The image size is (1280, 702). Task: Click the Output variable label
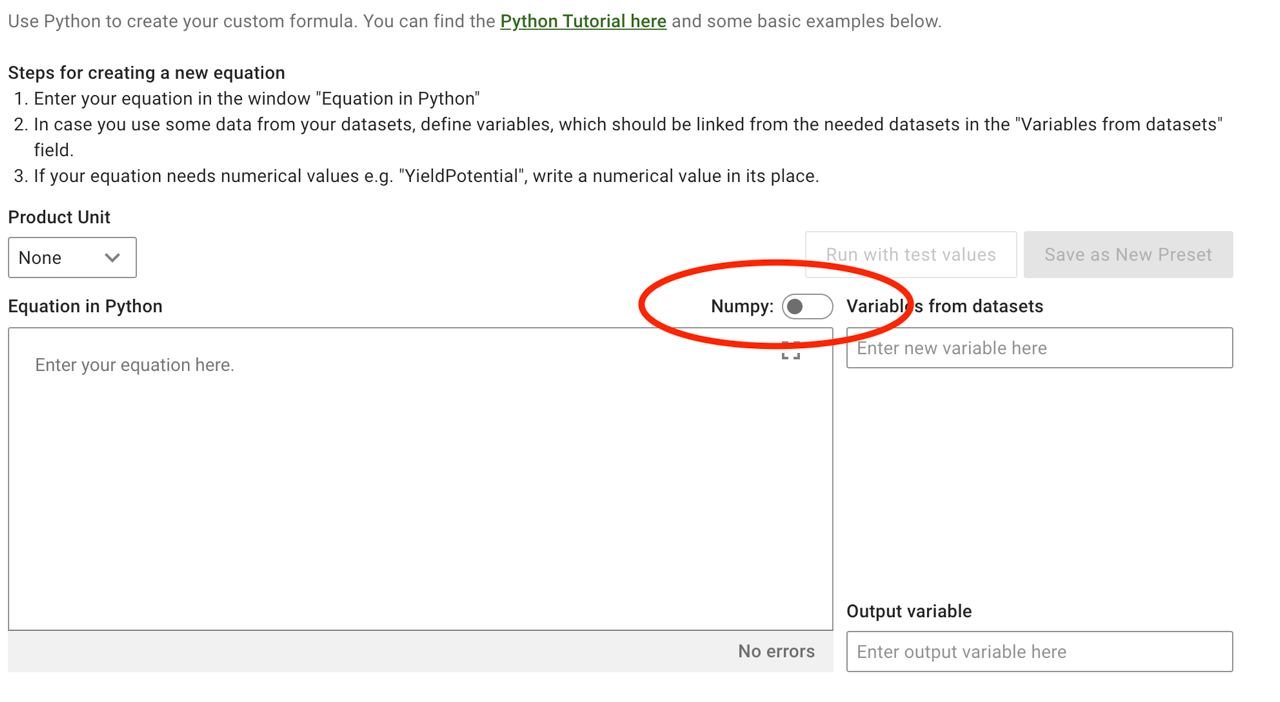909,612
